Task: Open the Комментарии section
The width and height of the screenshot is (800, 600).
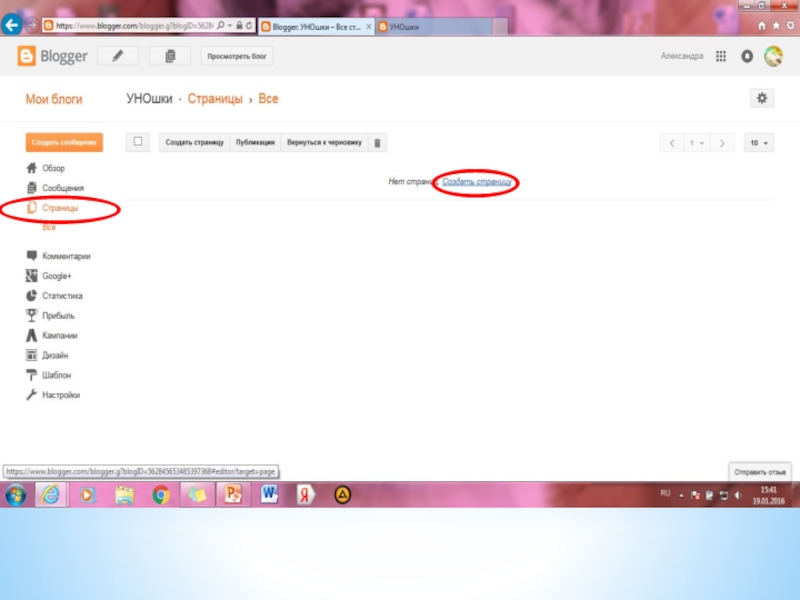Action: [x=66, y=256]
